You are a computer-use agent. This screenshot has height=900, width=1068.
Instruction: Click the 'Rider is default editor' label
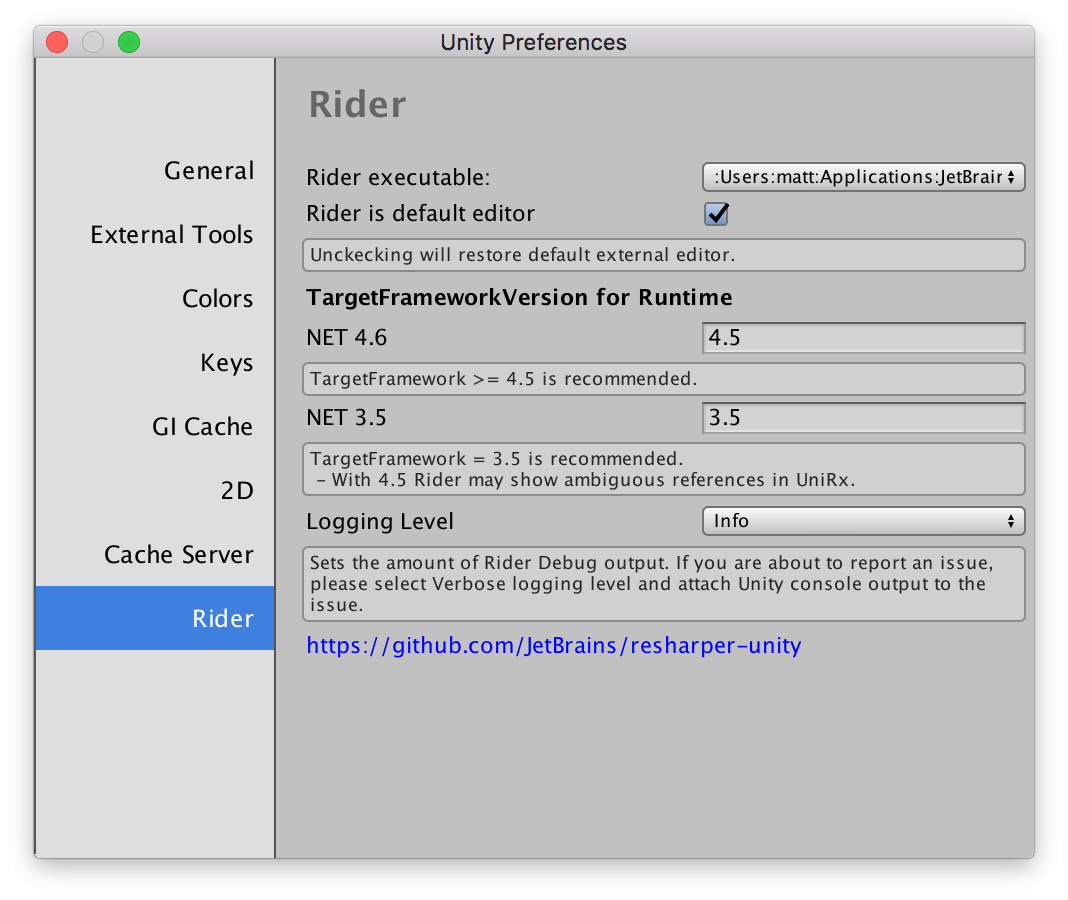click(420, 213)
